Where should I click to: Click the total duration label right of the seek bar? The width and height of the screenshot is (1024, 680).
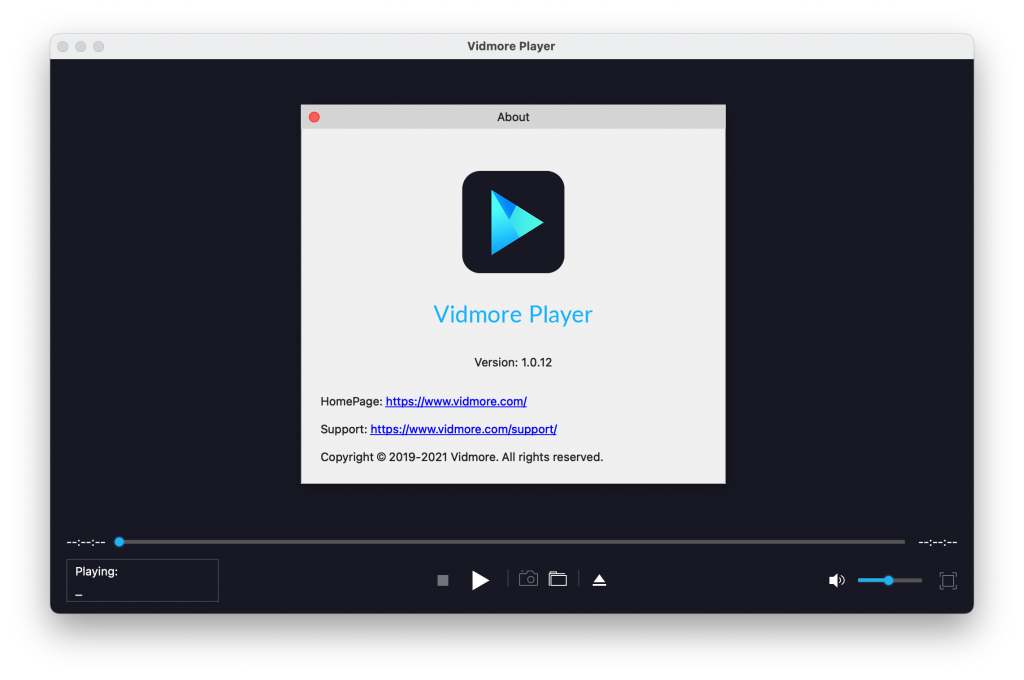(938, 542)
